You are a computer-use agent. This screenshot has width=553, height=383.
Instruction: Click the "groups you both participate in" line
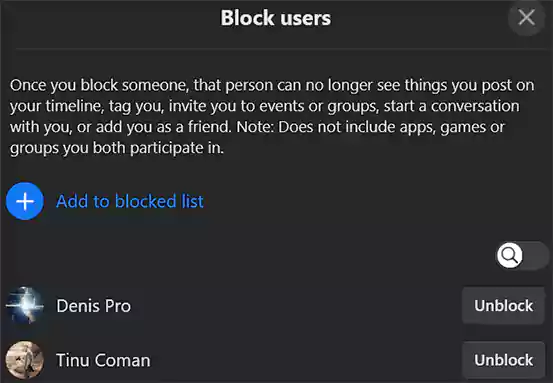(117, 148)
